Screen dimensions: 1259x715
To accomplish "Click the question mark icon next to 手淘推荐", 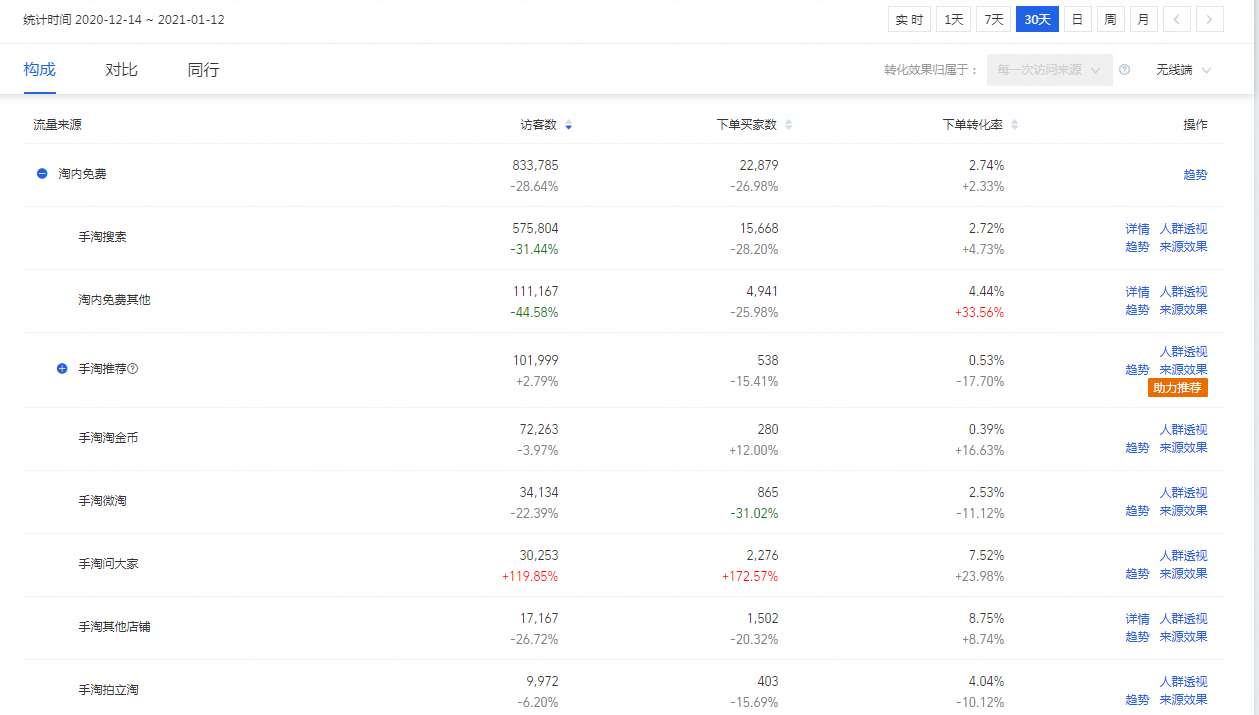I will [x=133, y=368].
